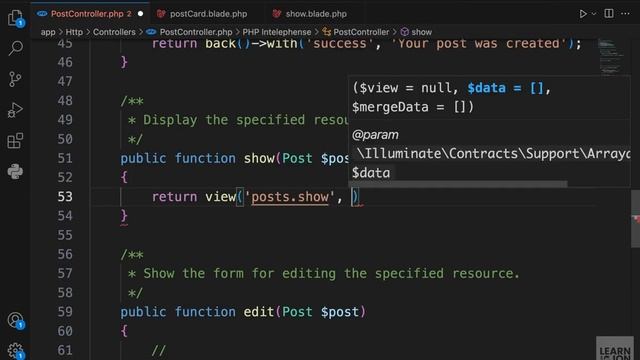Select the 'PostController' class breadcrumb

pyautogui.click(x=361, y=32)
